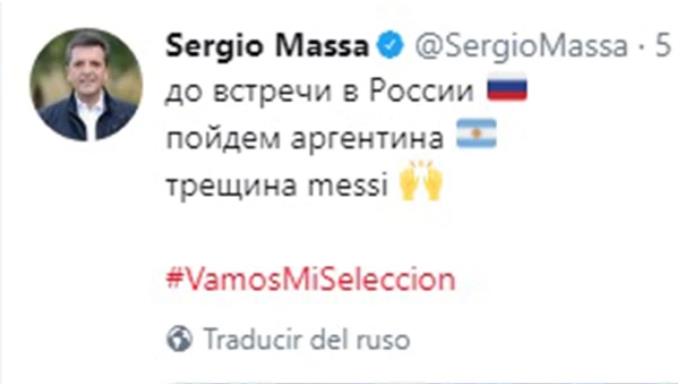Click the word пойдем in the tweet
The height and width of the screenshot is (384, 685).
click(x=223, y=139)
